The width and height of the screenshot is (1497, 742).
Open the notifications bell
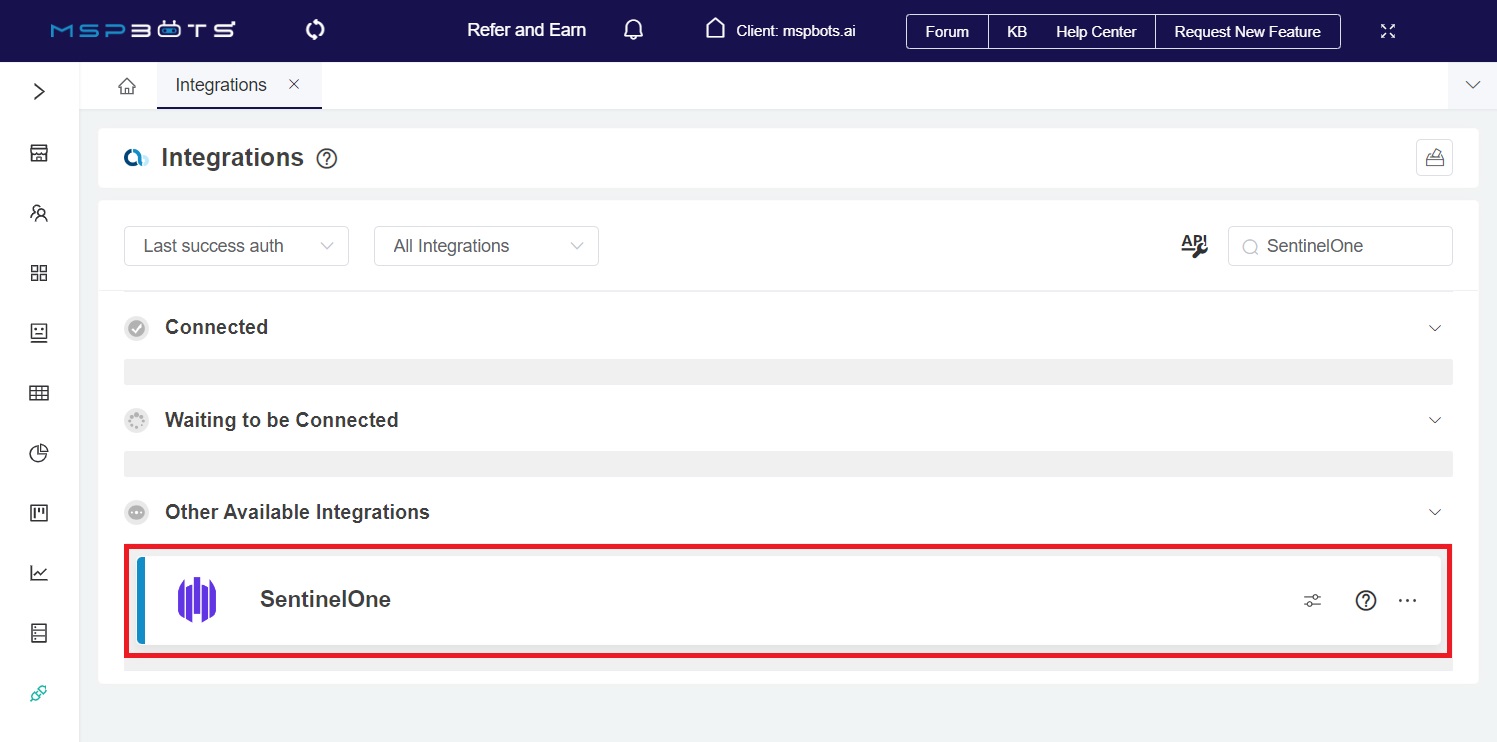click(x=633, y=30)
